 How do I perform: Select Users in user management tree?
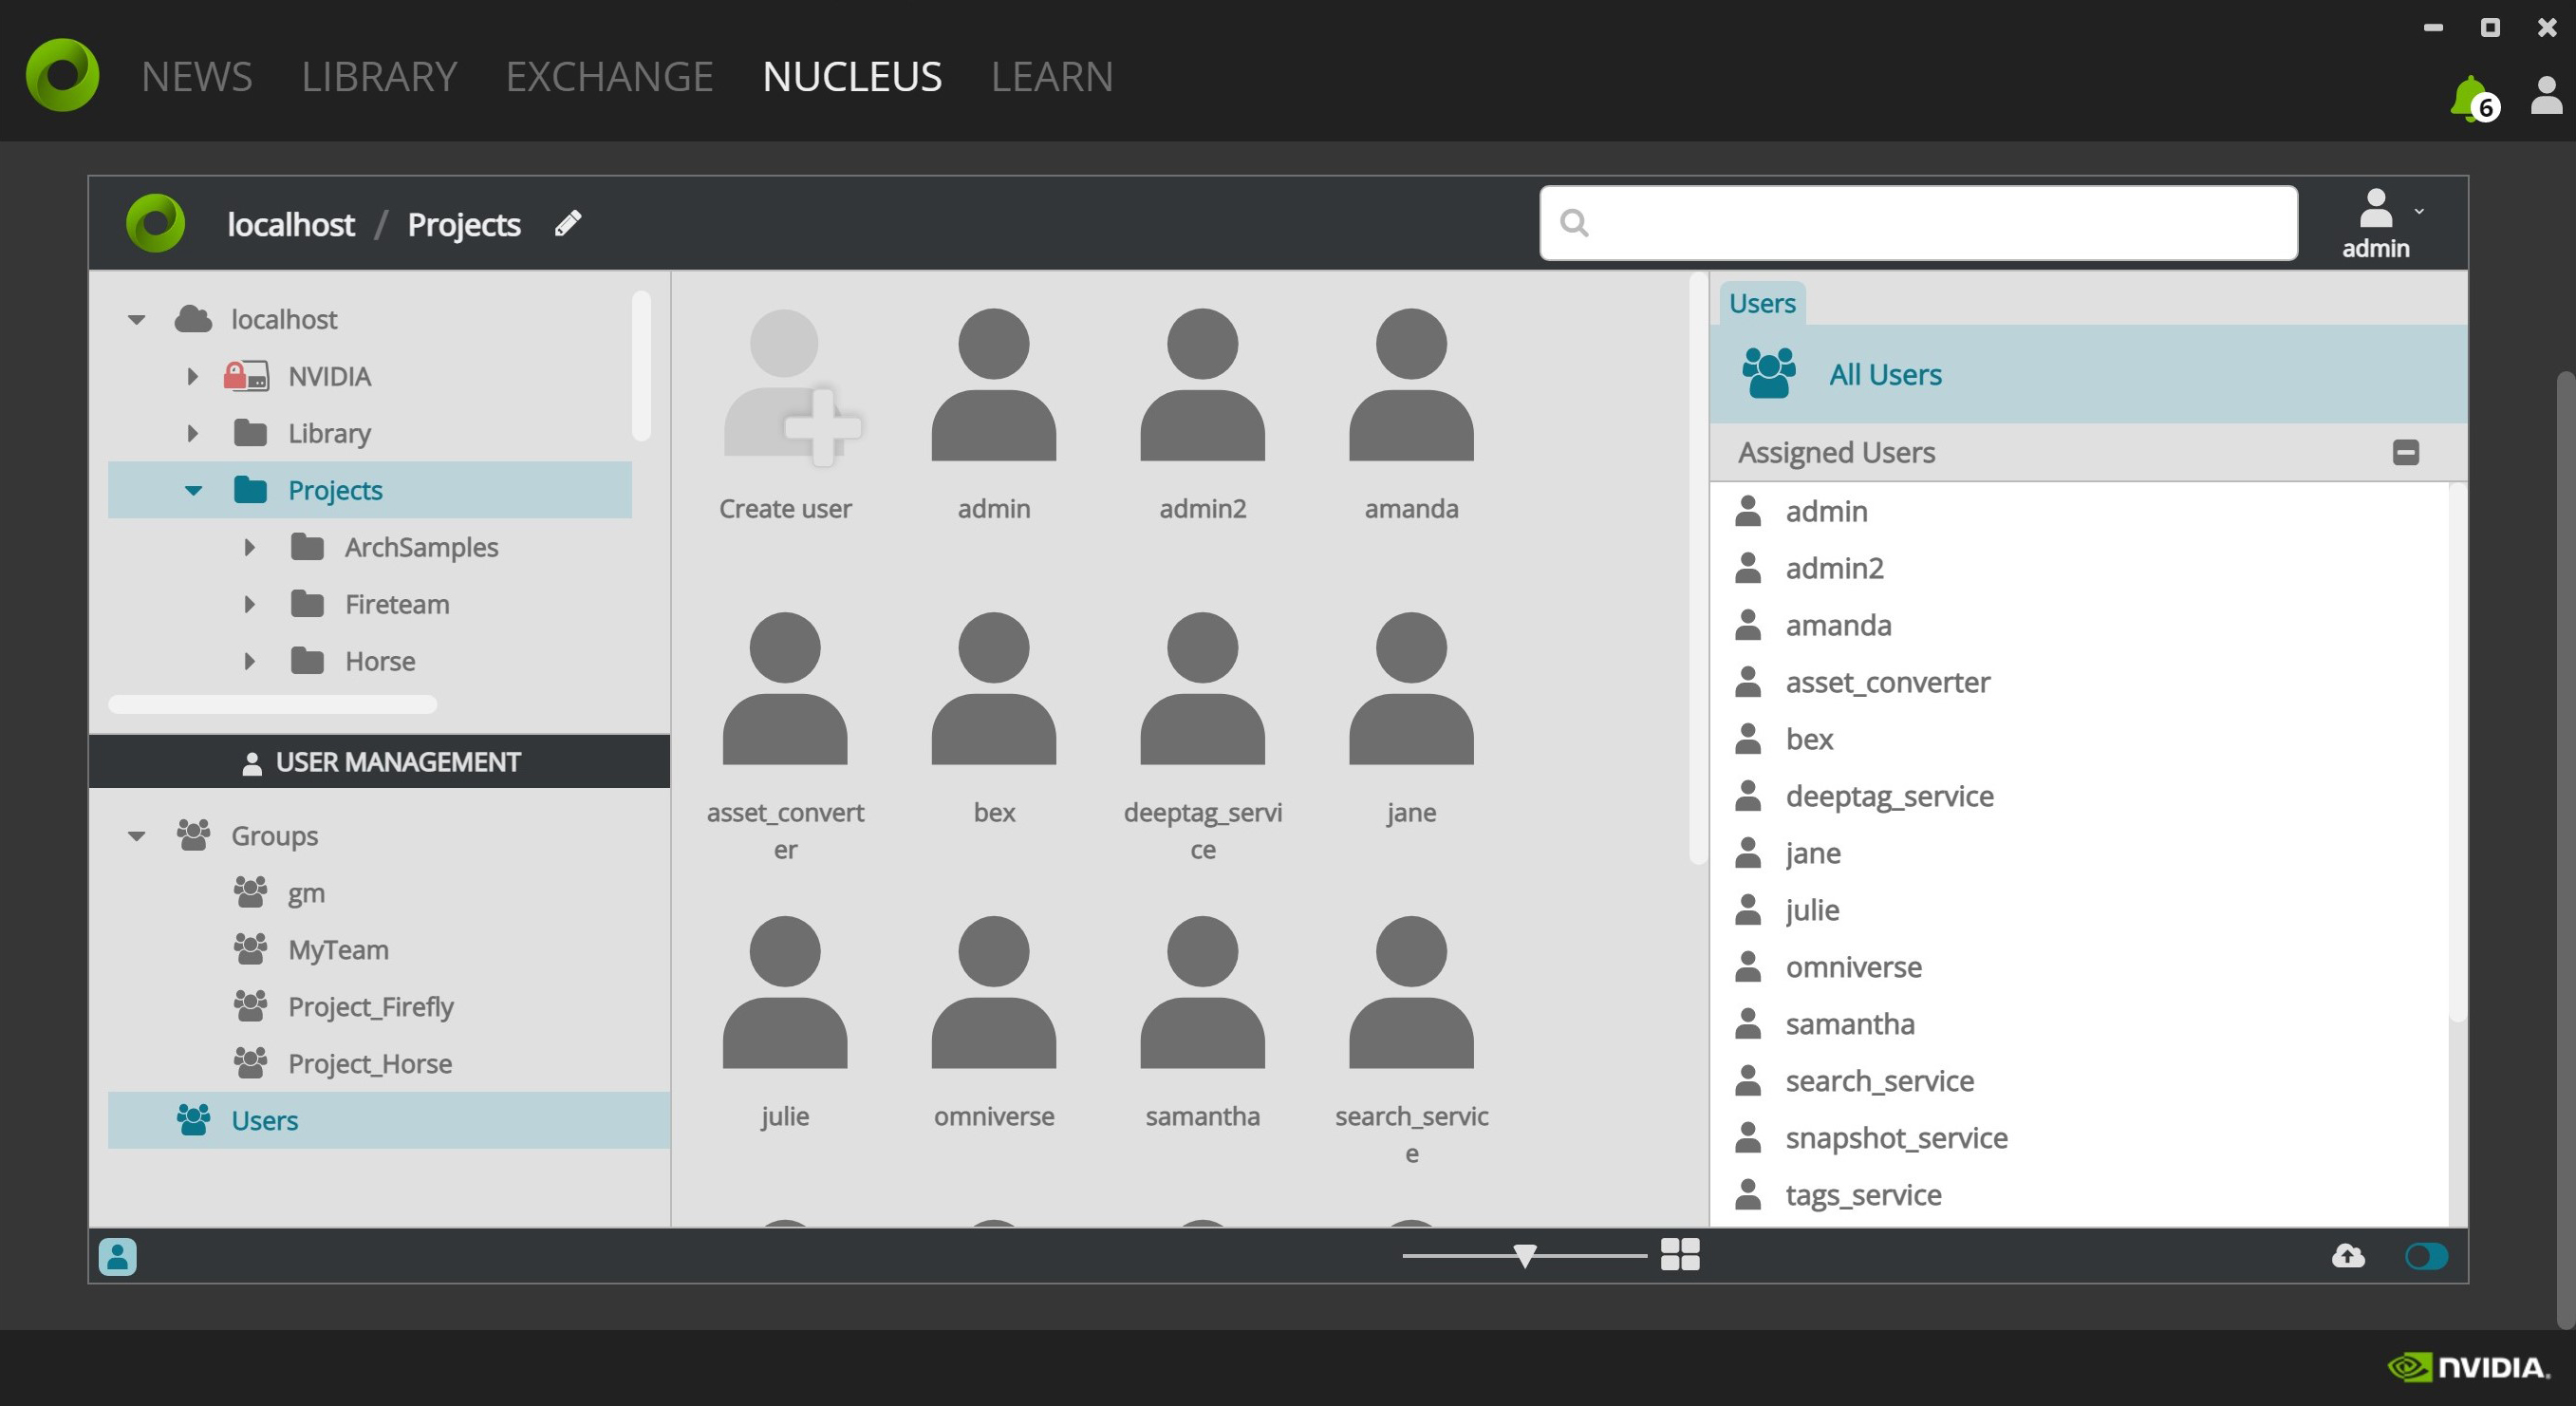point(389,1120)
